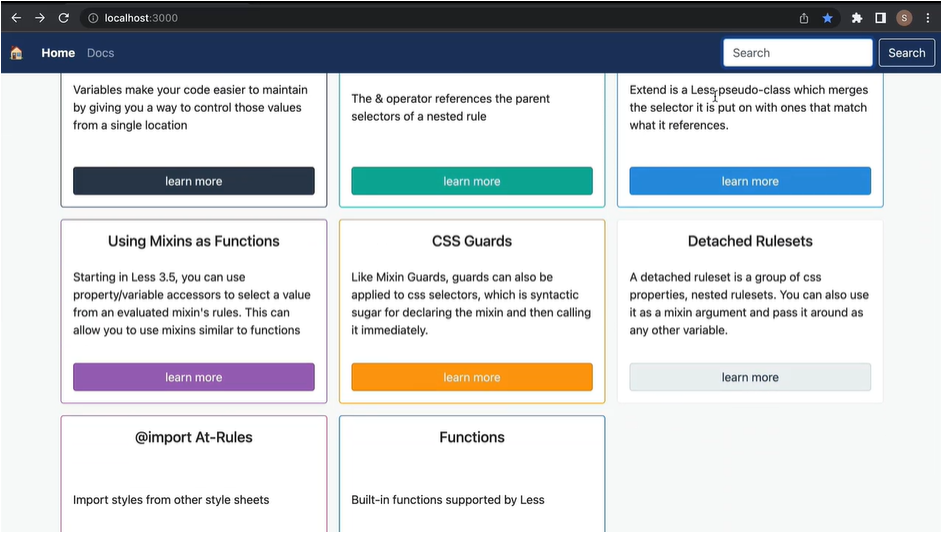Bookmark page with the star icon
The image size is (942, 533).
[x=827, y=18]
